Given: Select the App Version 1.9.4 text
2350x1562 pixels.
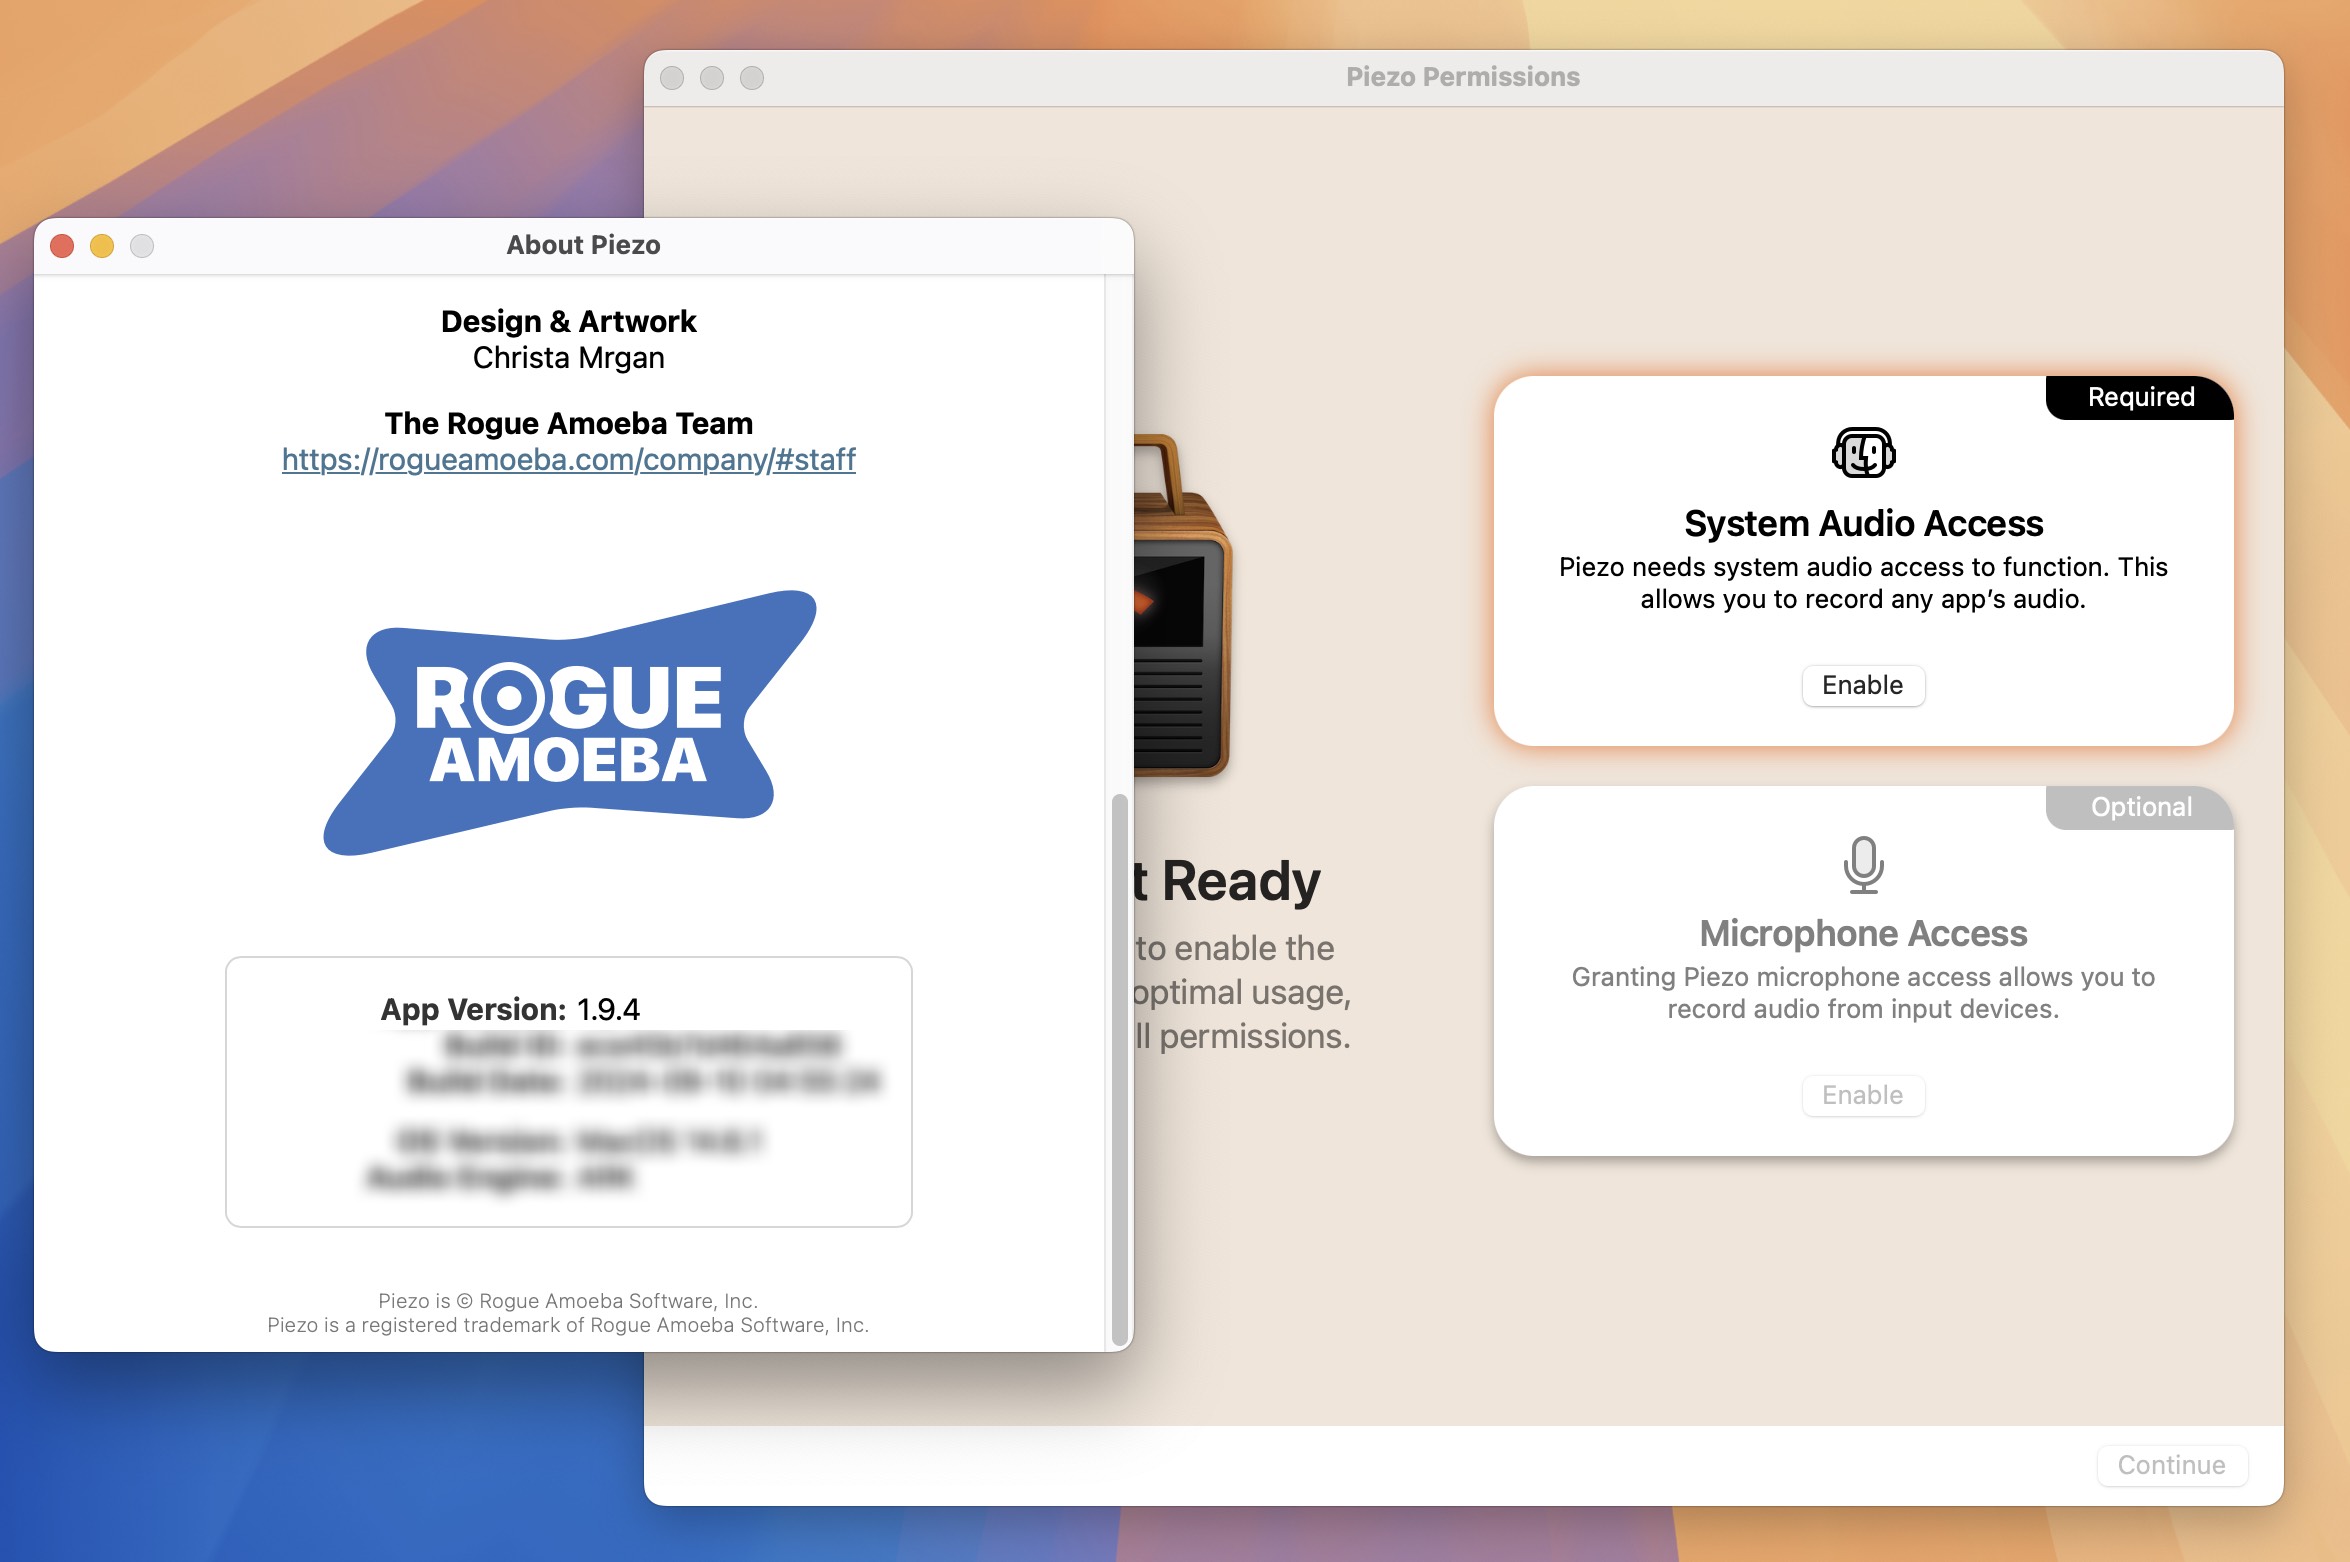Looking at the screenshot, I should [x=510, y=1009].
